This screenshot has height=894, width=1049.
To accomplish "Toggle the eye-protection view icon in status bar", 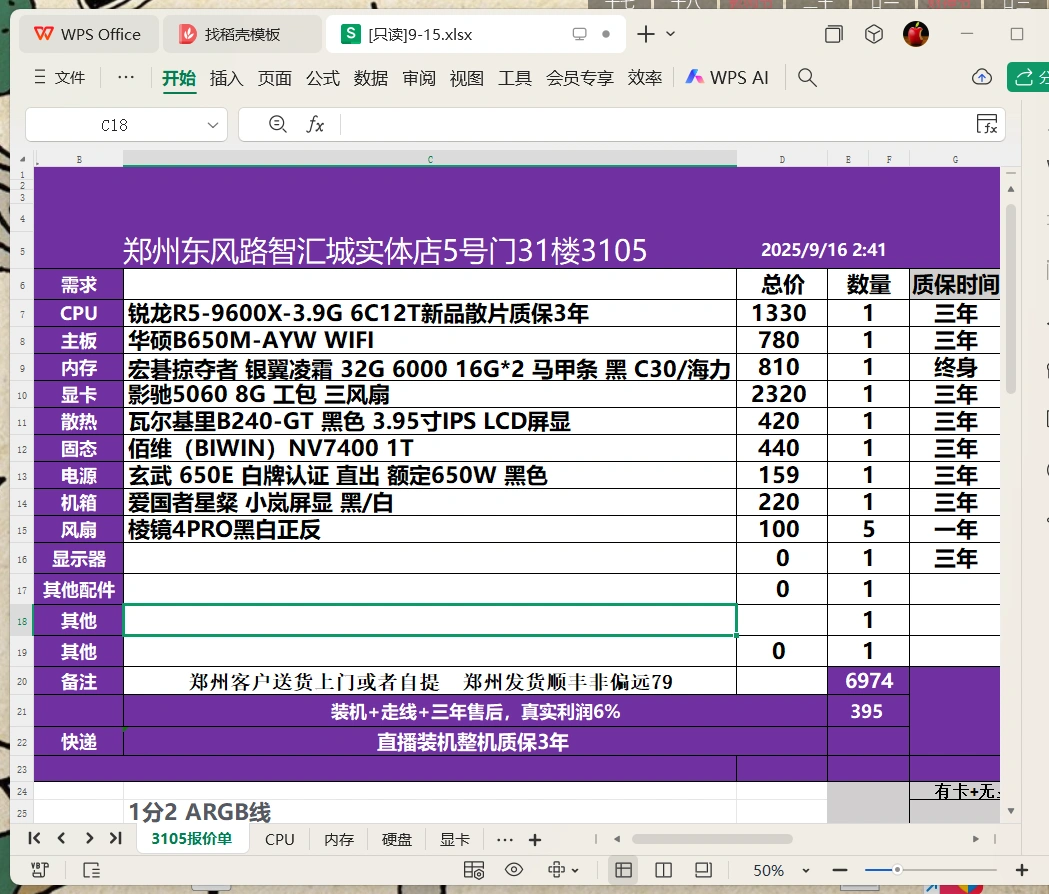I will (514, 870).
